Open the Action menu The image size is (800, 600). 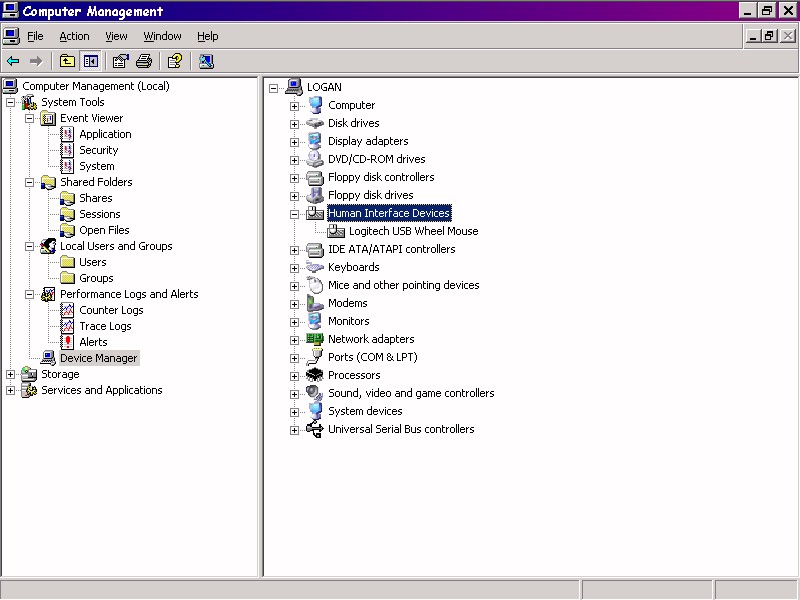click(x=74, y=36)
